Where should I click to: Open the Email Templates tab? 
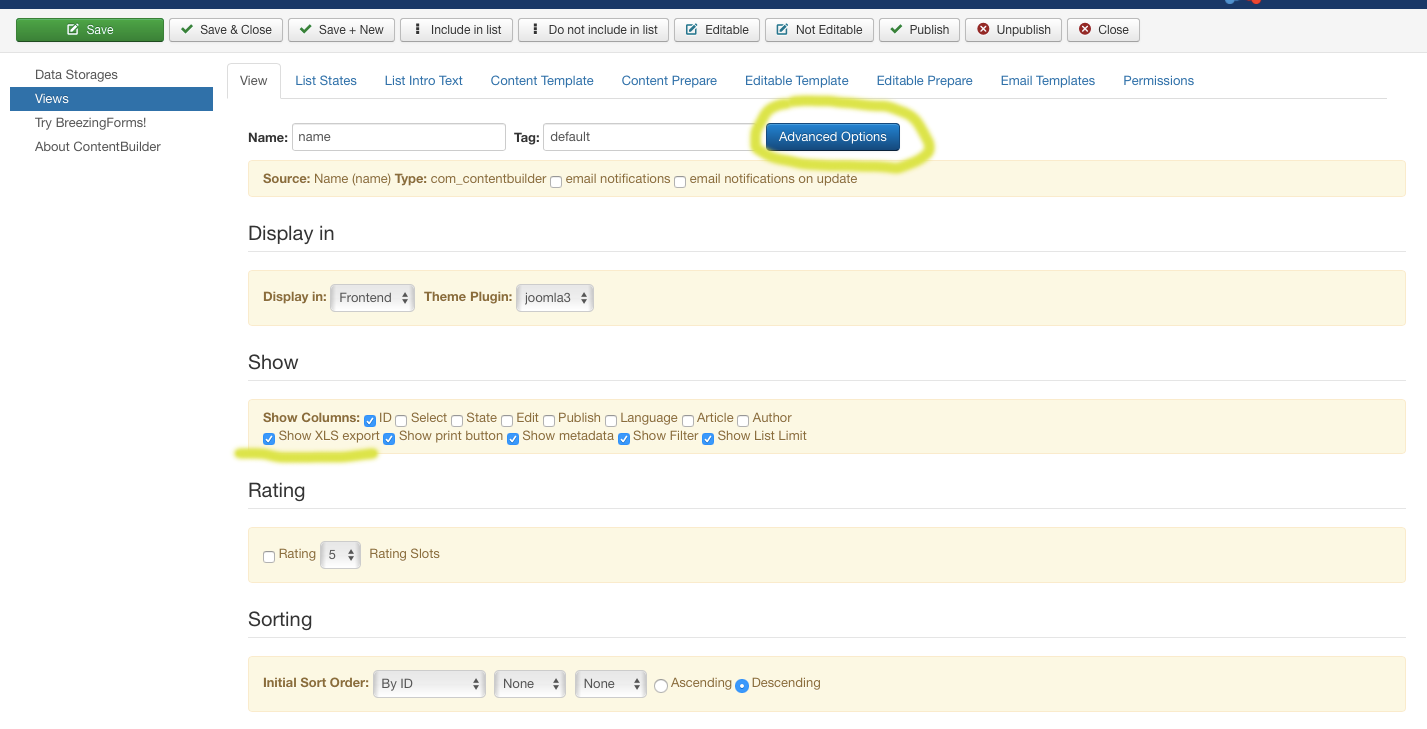coord(1048,81)
